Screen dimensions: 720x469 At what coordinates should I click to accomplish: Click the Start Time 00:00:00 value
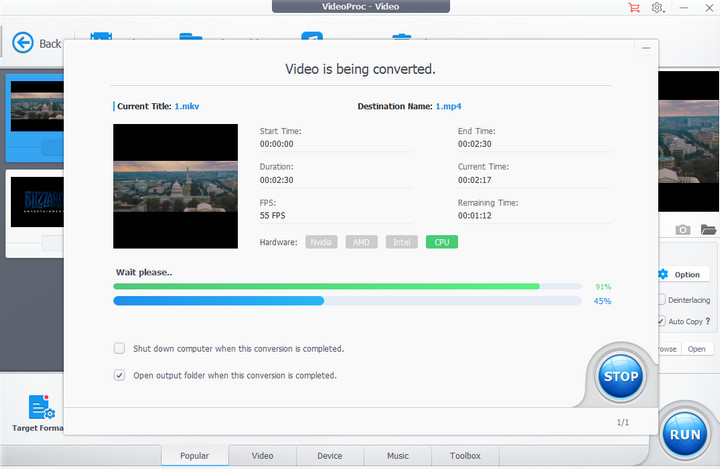276,144
